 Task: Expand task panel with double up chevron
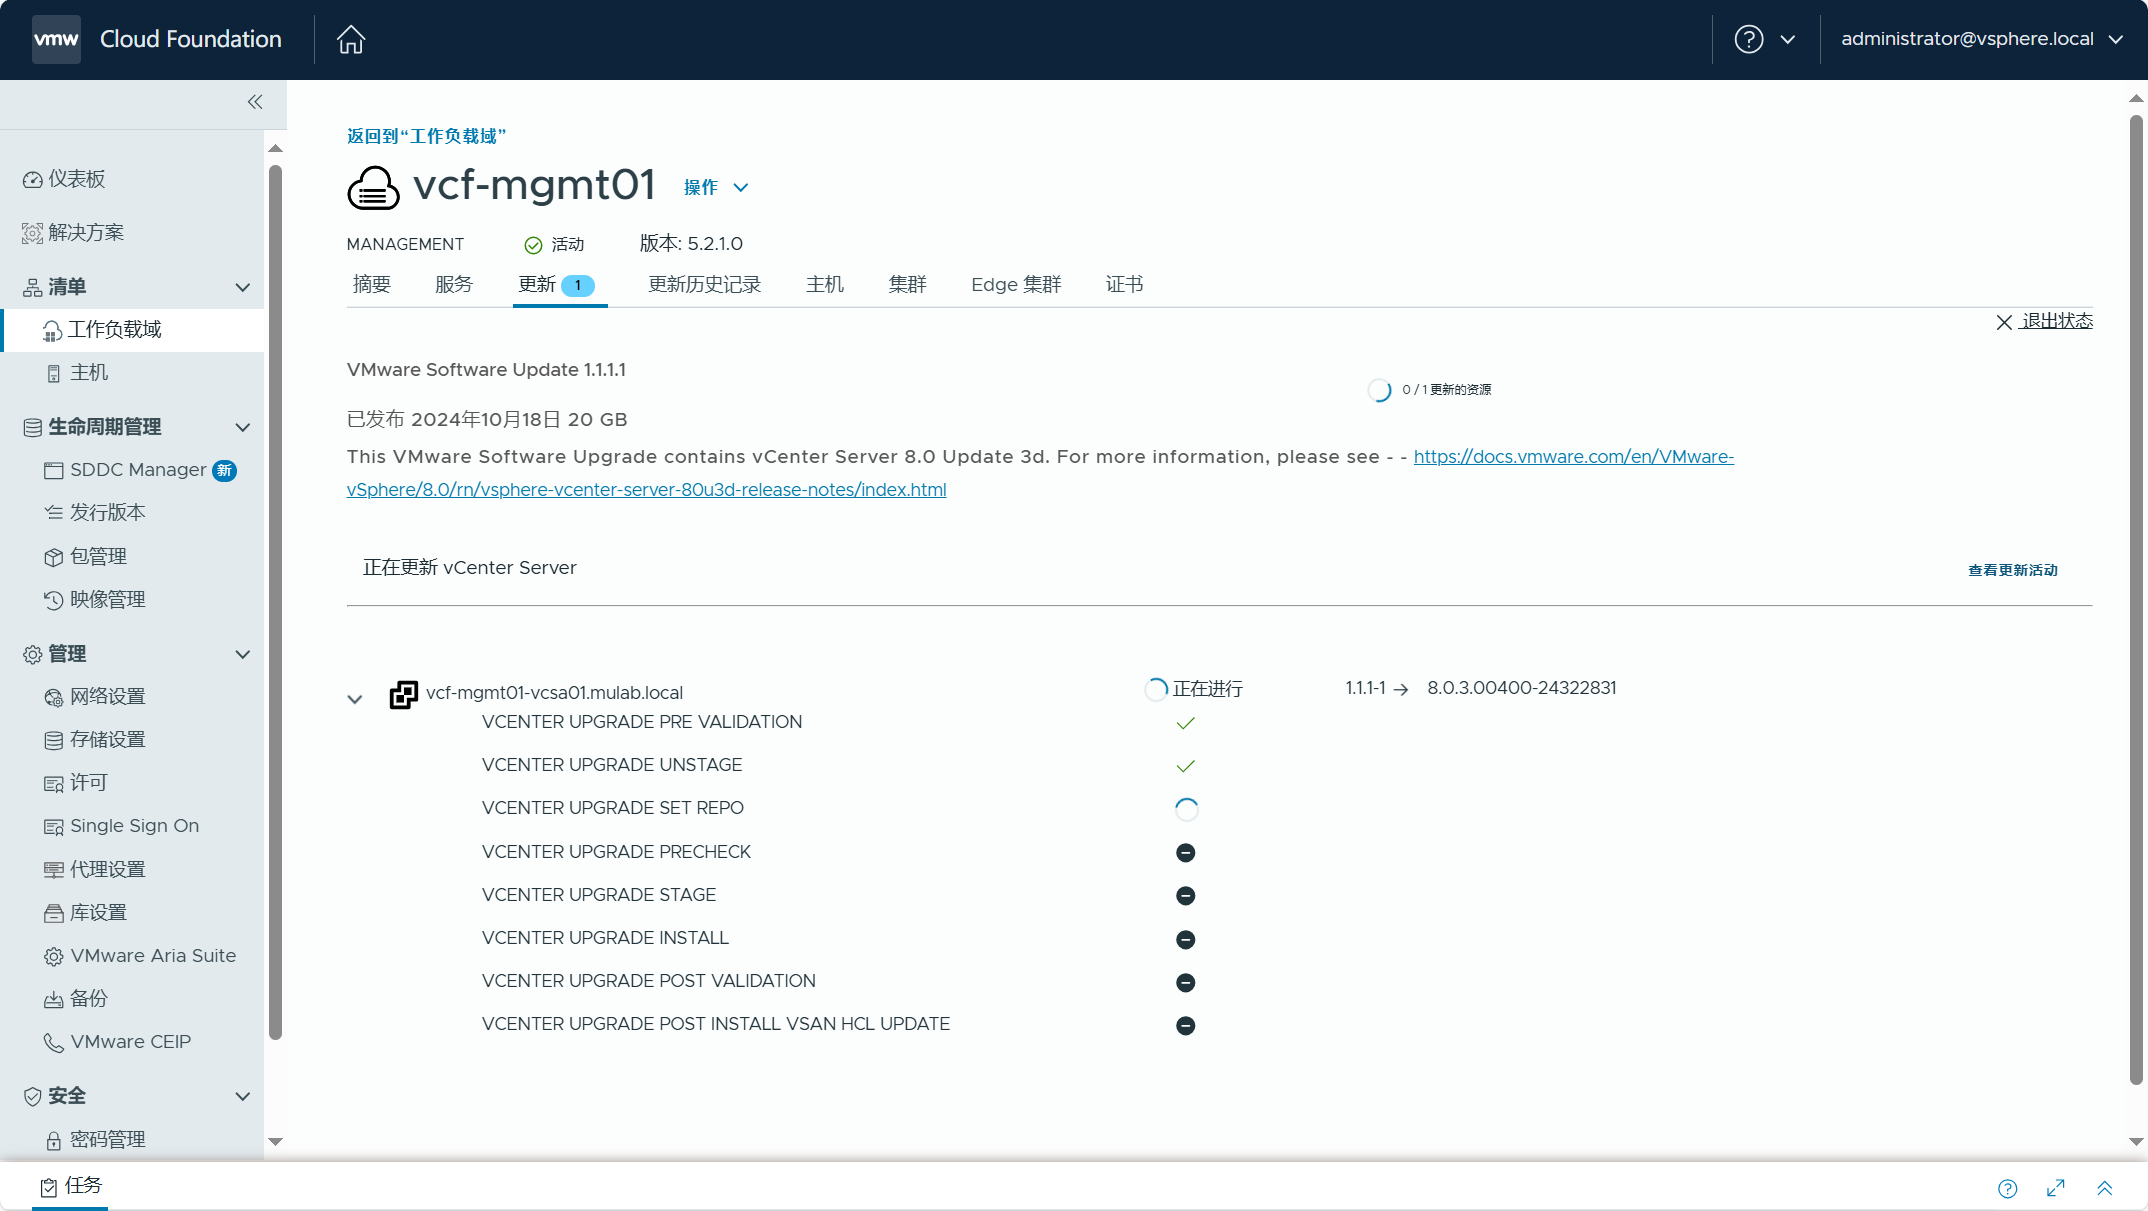pyautogui.click(x=2104, y=1188)
